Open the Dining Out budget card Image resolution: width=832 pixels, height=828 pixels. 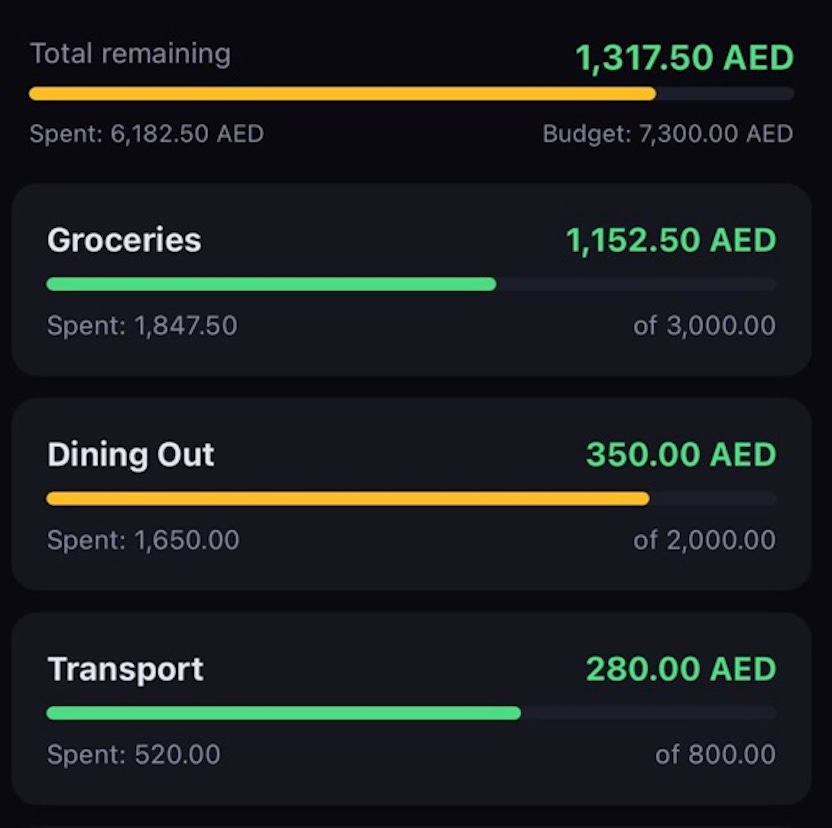(411, 494)
